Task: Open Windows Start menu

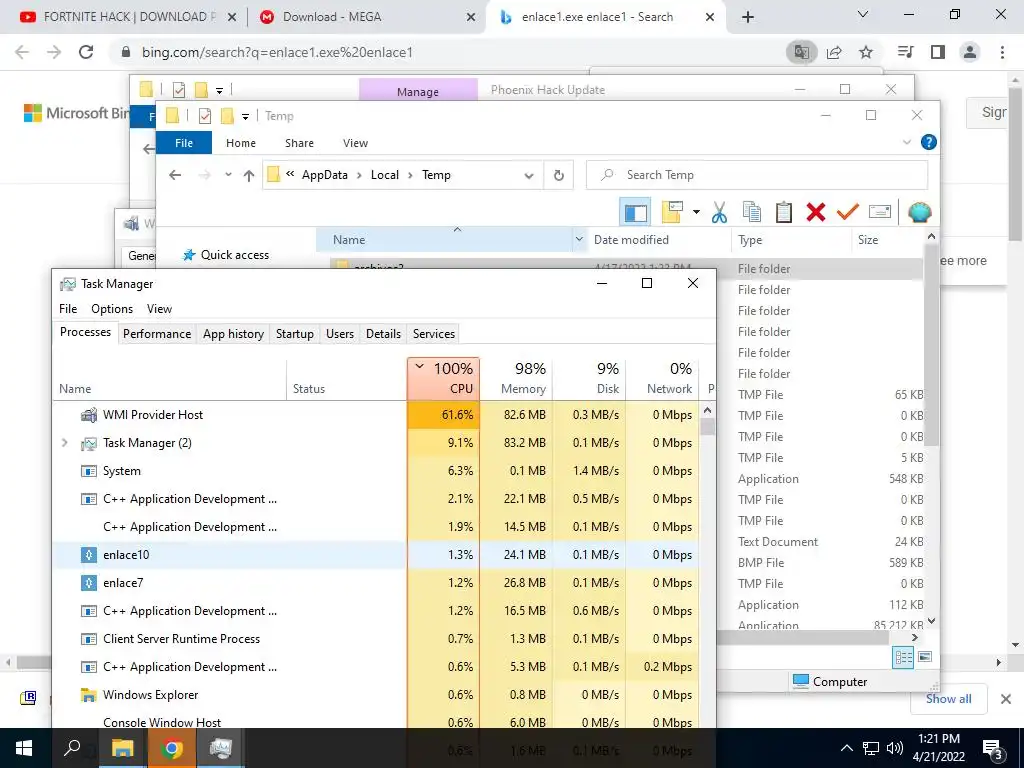Action: (24, 748)
